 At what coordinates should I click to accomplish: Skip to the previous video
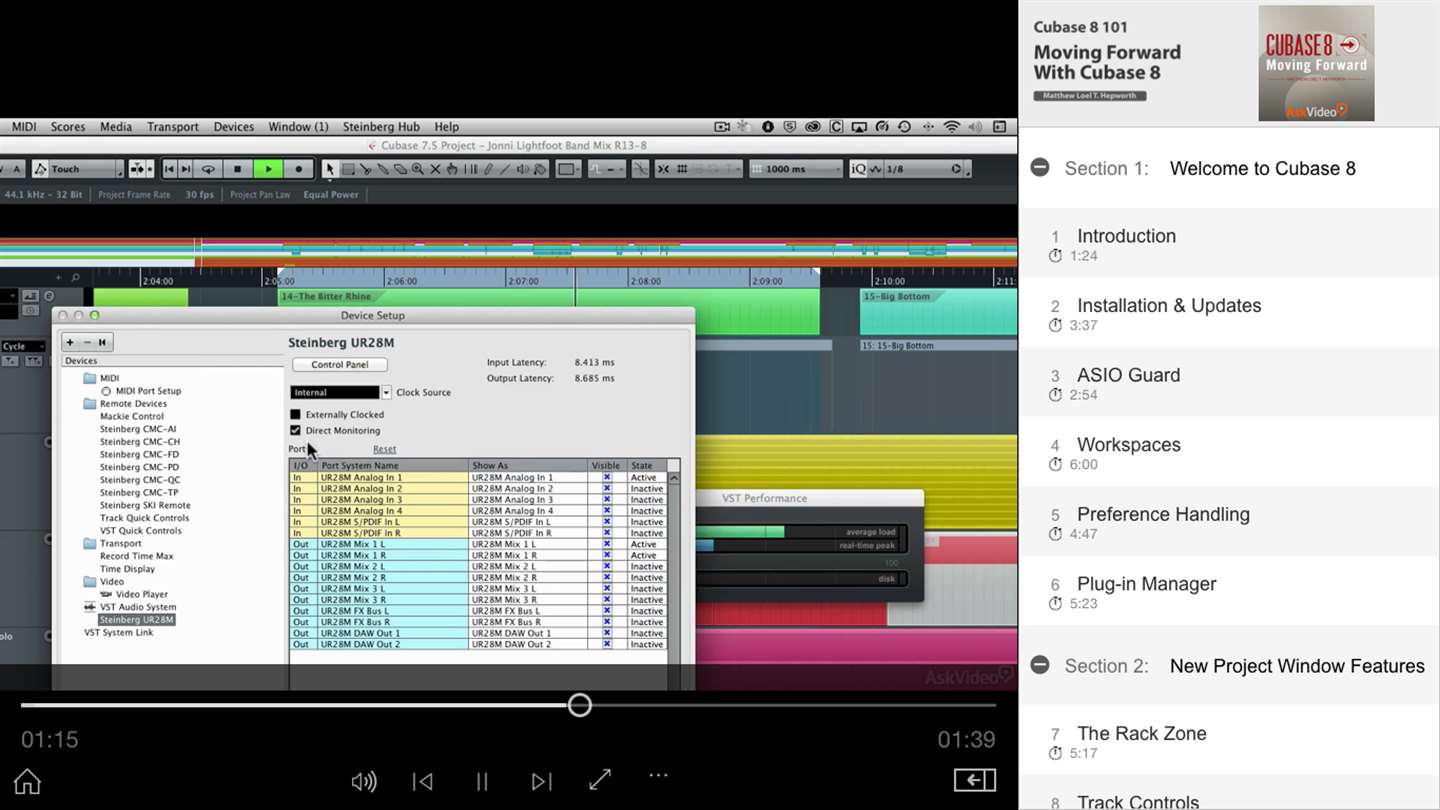coord(423,781)
